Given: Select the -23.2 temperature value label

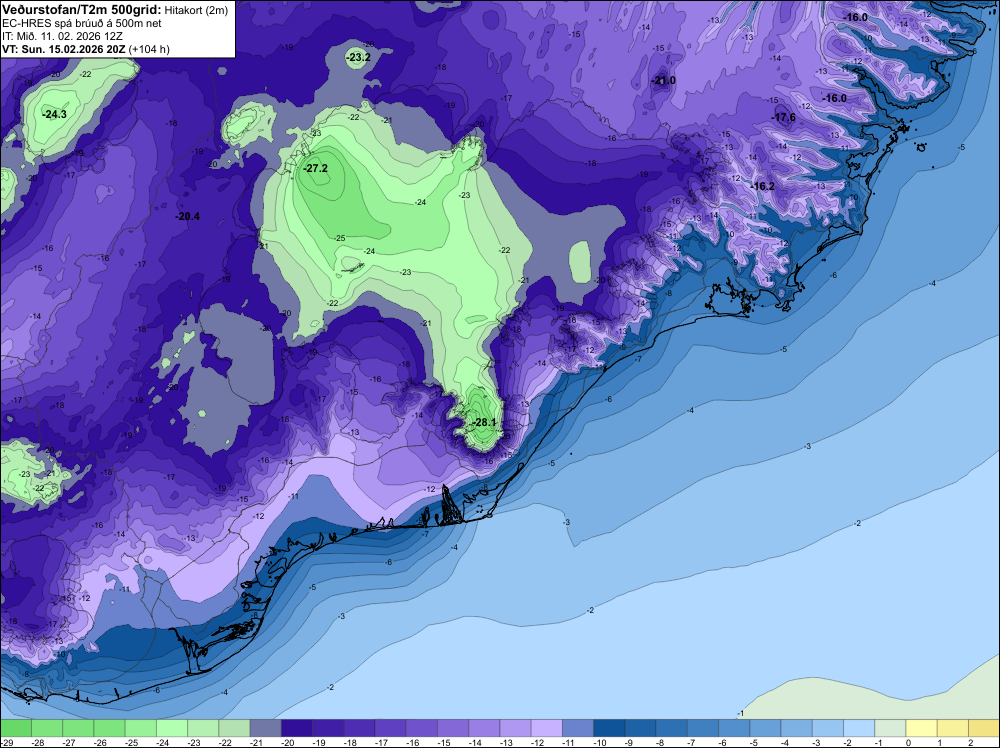Looking at the screenshot, I should pos(358,57).
